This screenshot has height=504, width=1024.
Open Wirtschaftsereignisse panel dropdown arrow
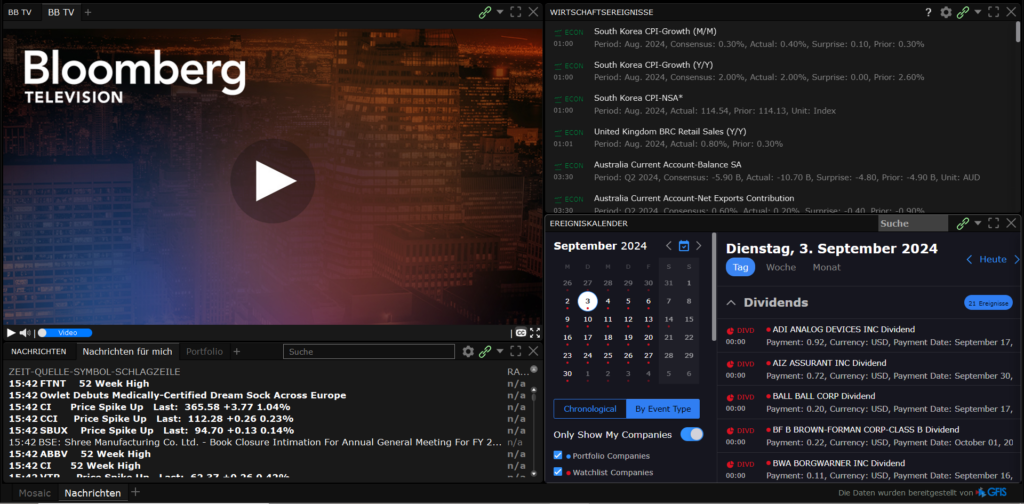[x=978, y=12]
